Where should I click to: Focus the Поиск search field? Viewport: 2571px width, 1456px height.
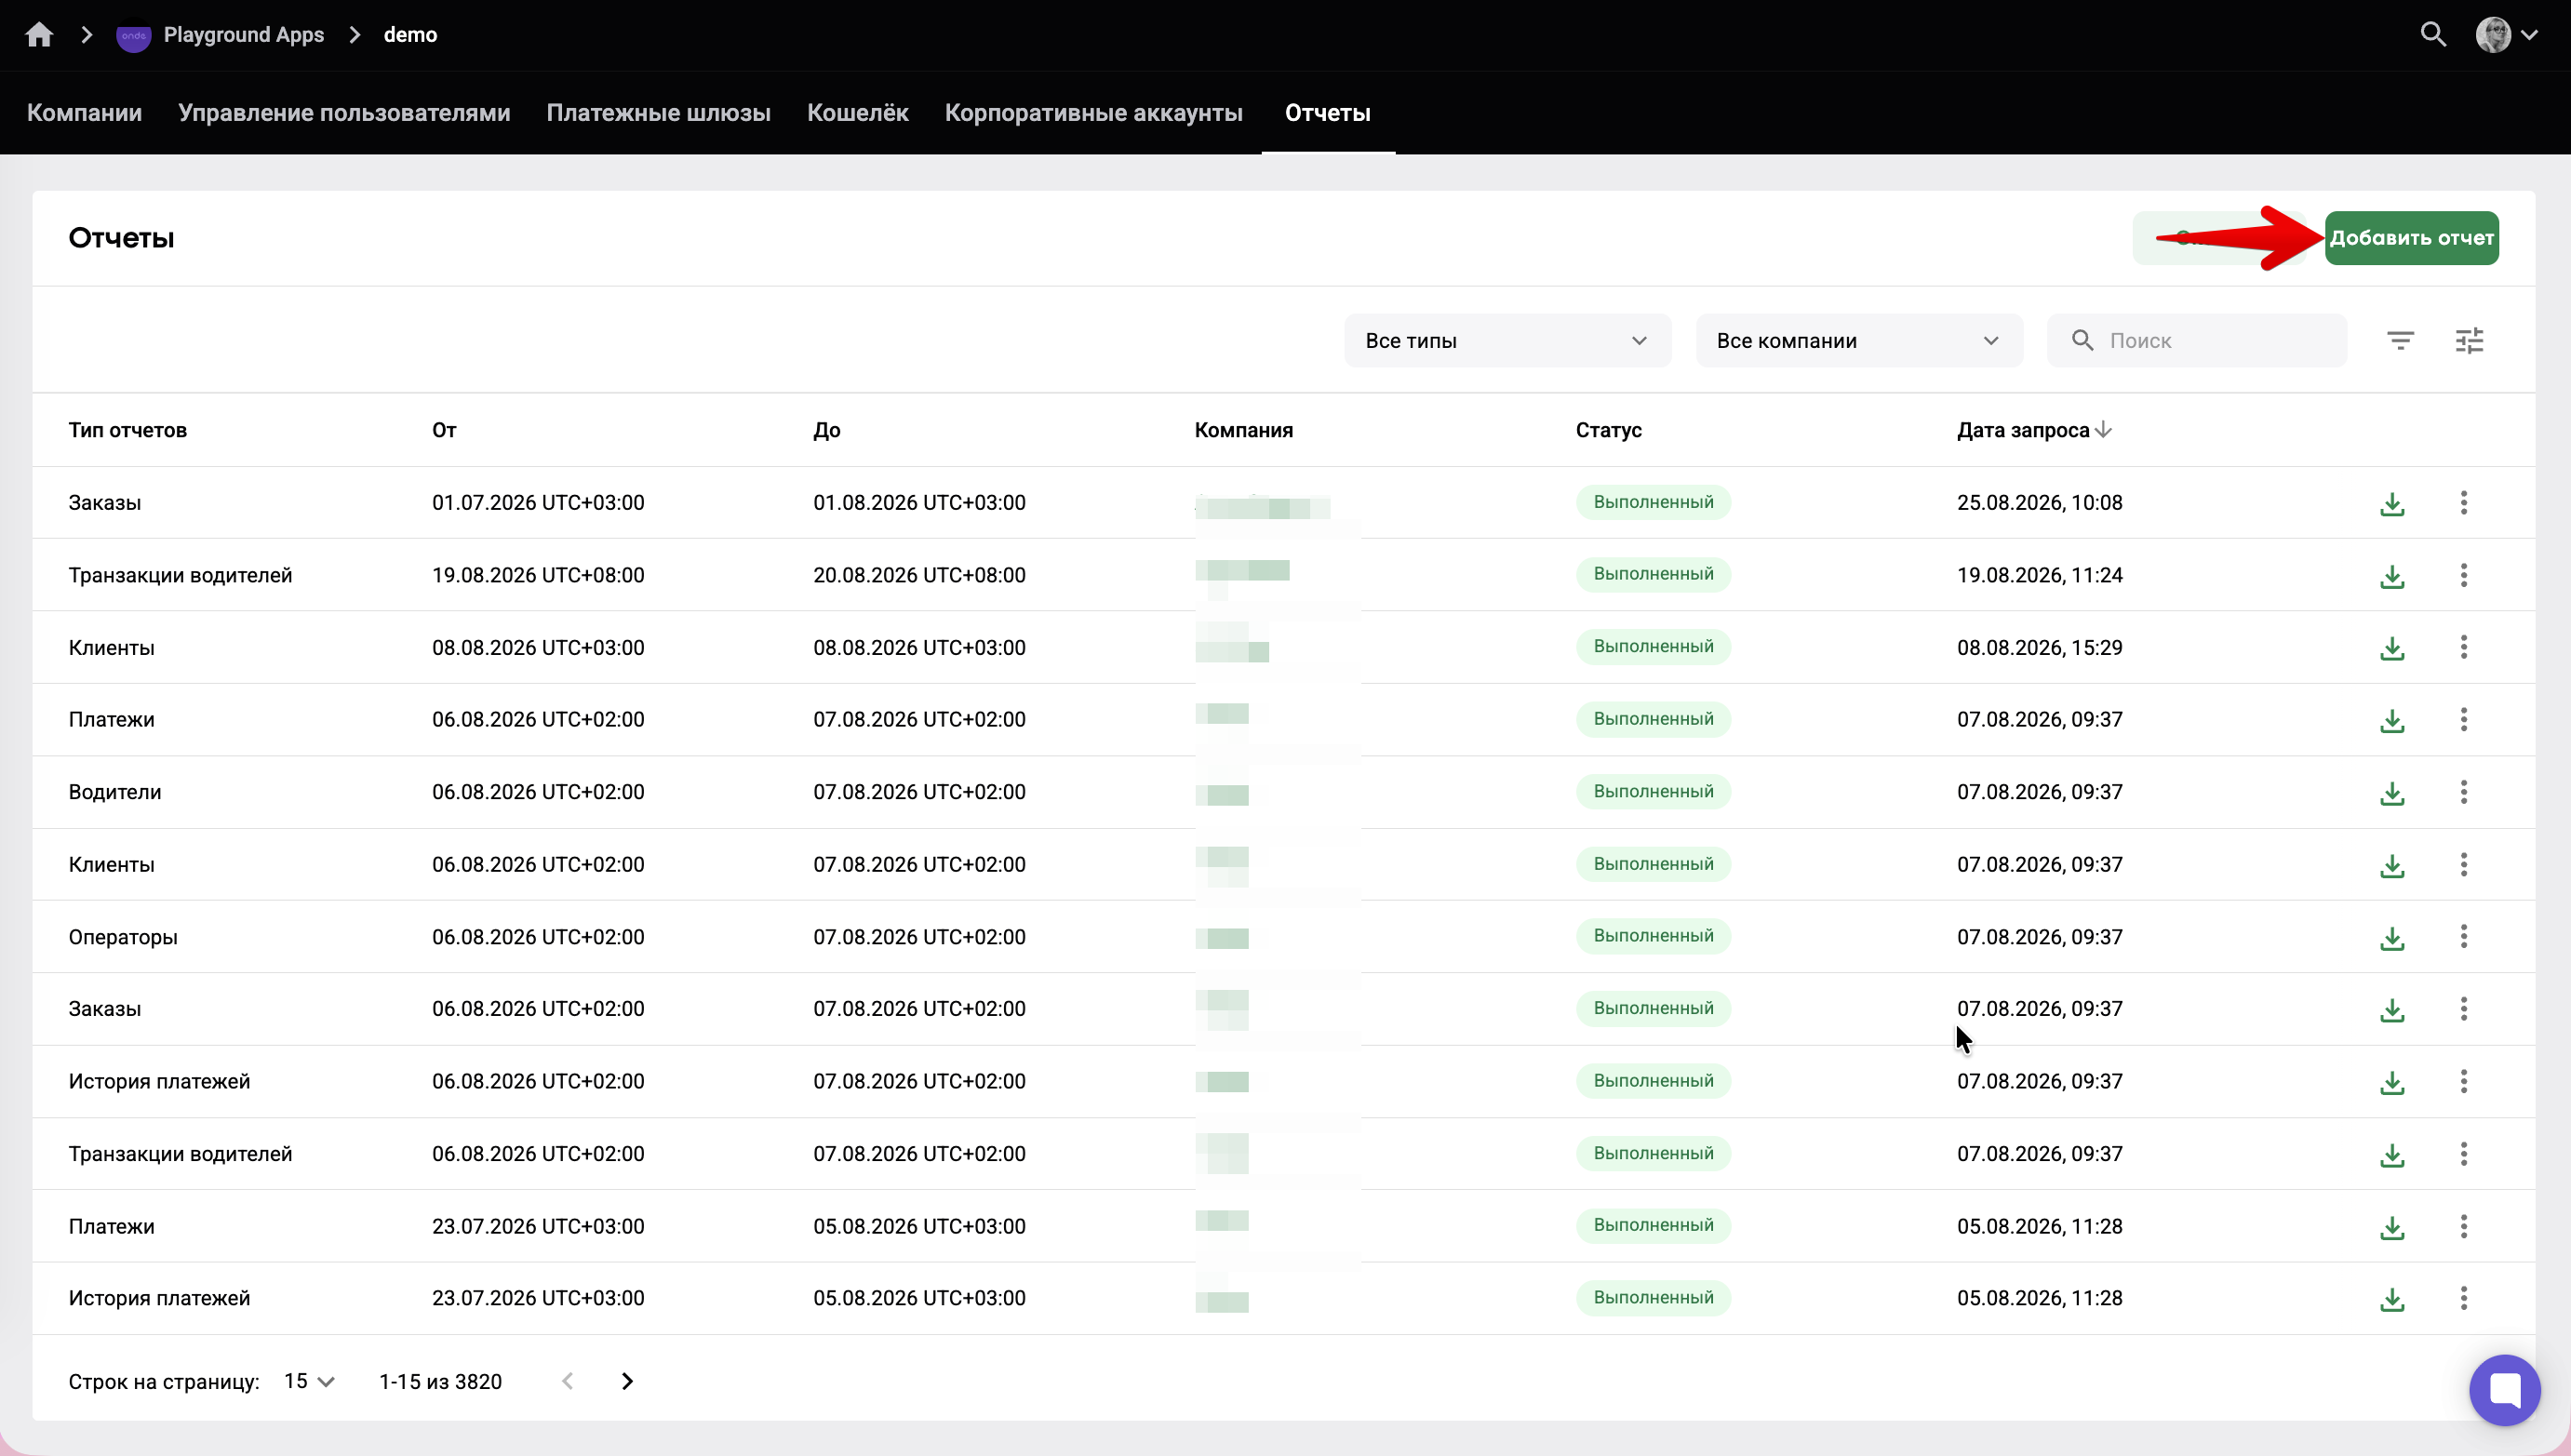[x=2196, y=341]
